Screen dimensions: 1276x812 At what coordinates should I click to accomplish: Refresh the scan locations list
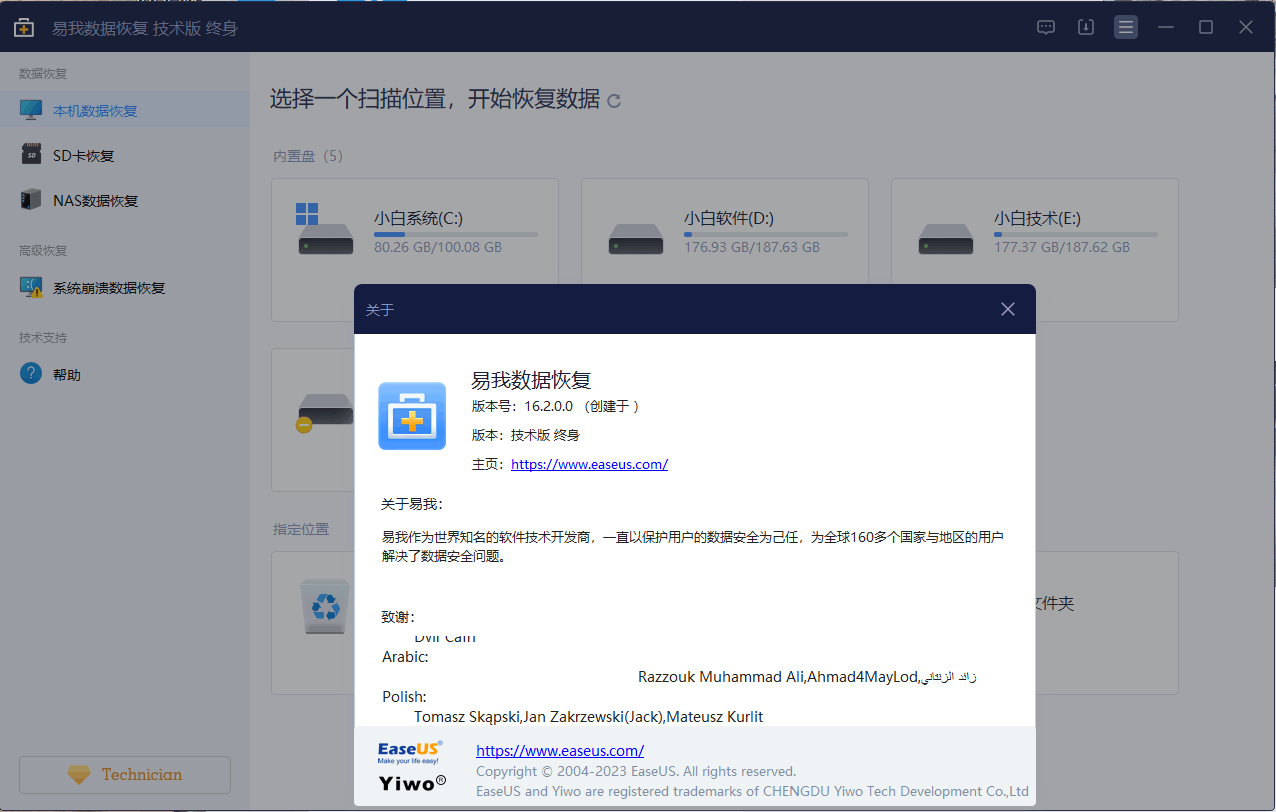pyautogui.click(x=614, y=101)
